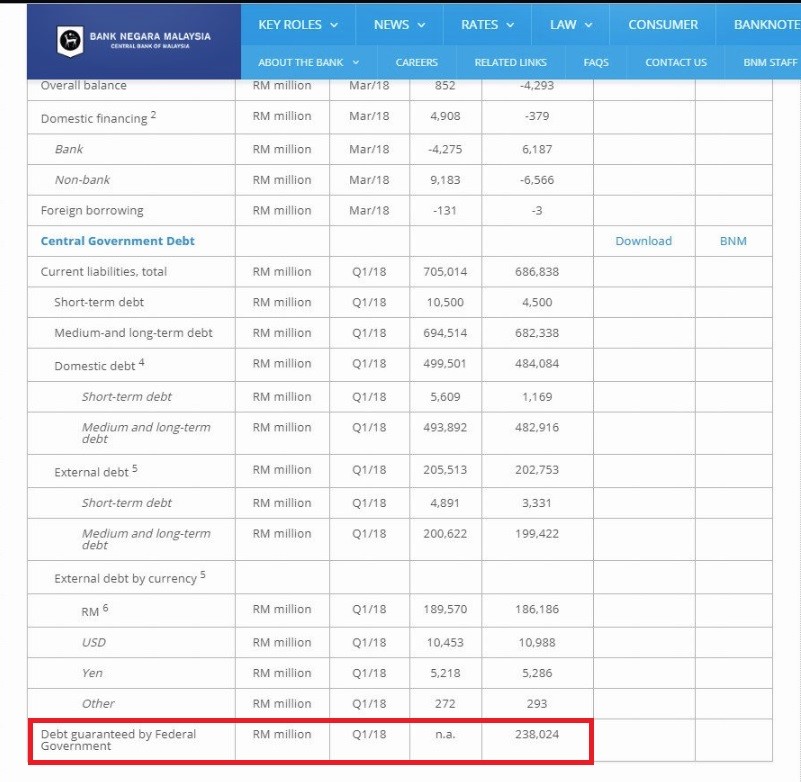
Task: Open RELATED LINKS page
Action: [510, 62]
